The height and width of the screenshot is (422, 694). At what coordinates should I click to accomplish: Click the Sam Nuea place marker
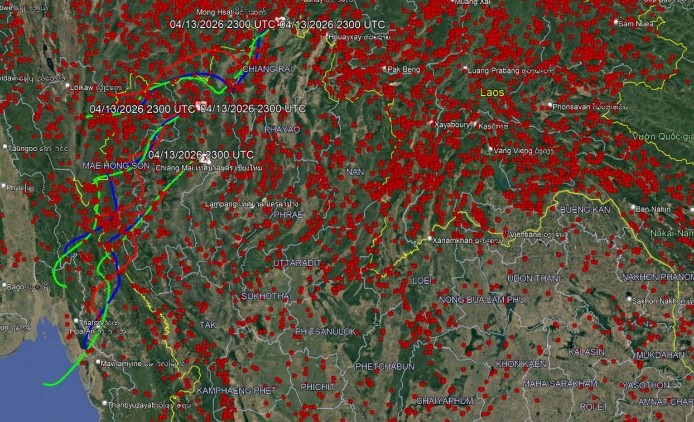pos(616,22)
